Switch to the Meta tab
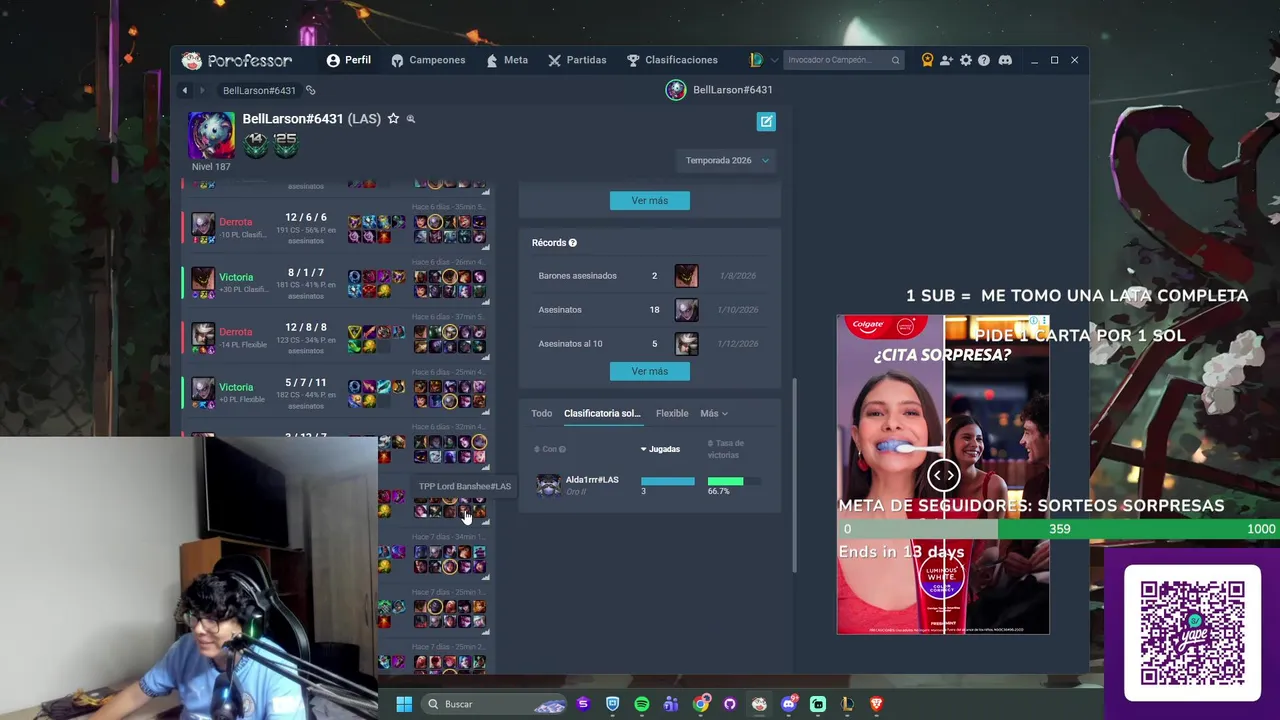 click(507, 60)
